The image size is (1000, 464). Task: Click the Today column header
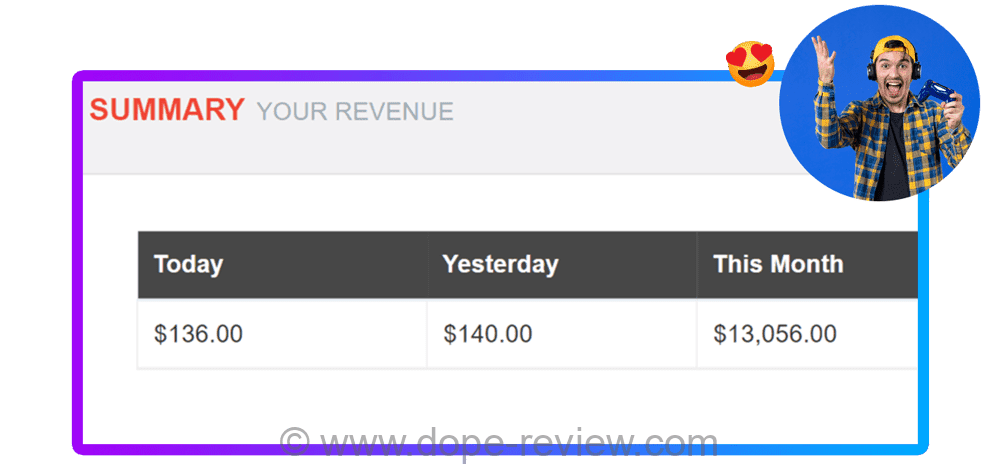tap(188, 265)
